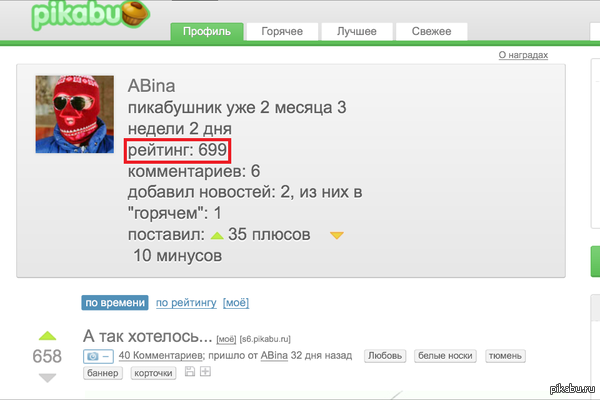Viewport: 600px width, 400px height.
Task: Open the Свежее tab
Action: click(x=432, y=32)
